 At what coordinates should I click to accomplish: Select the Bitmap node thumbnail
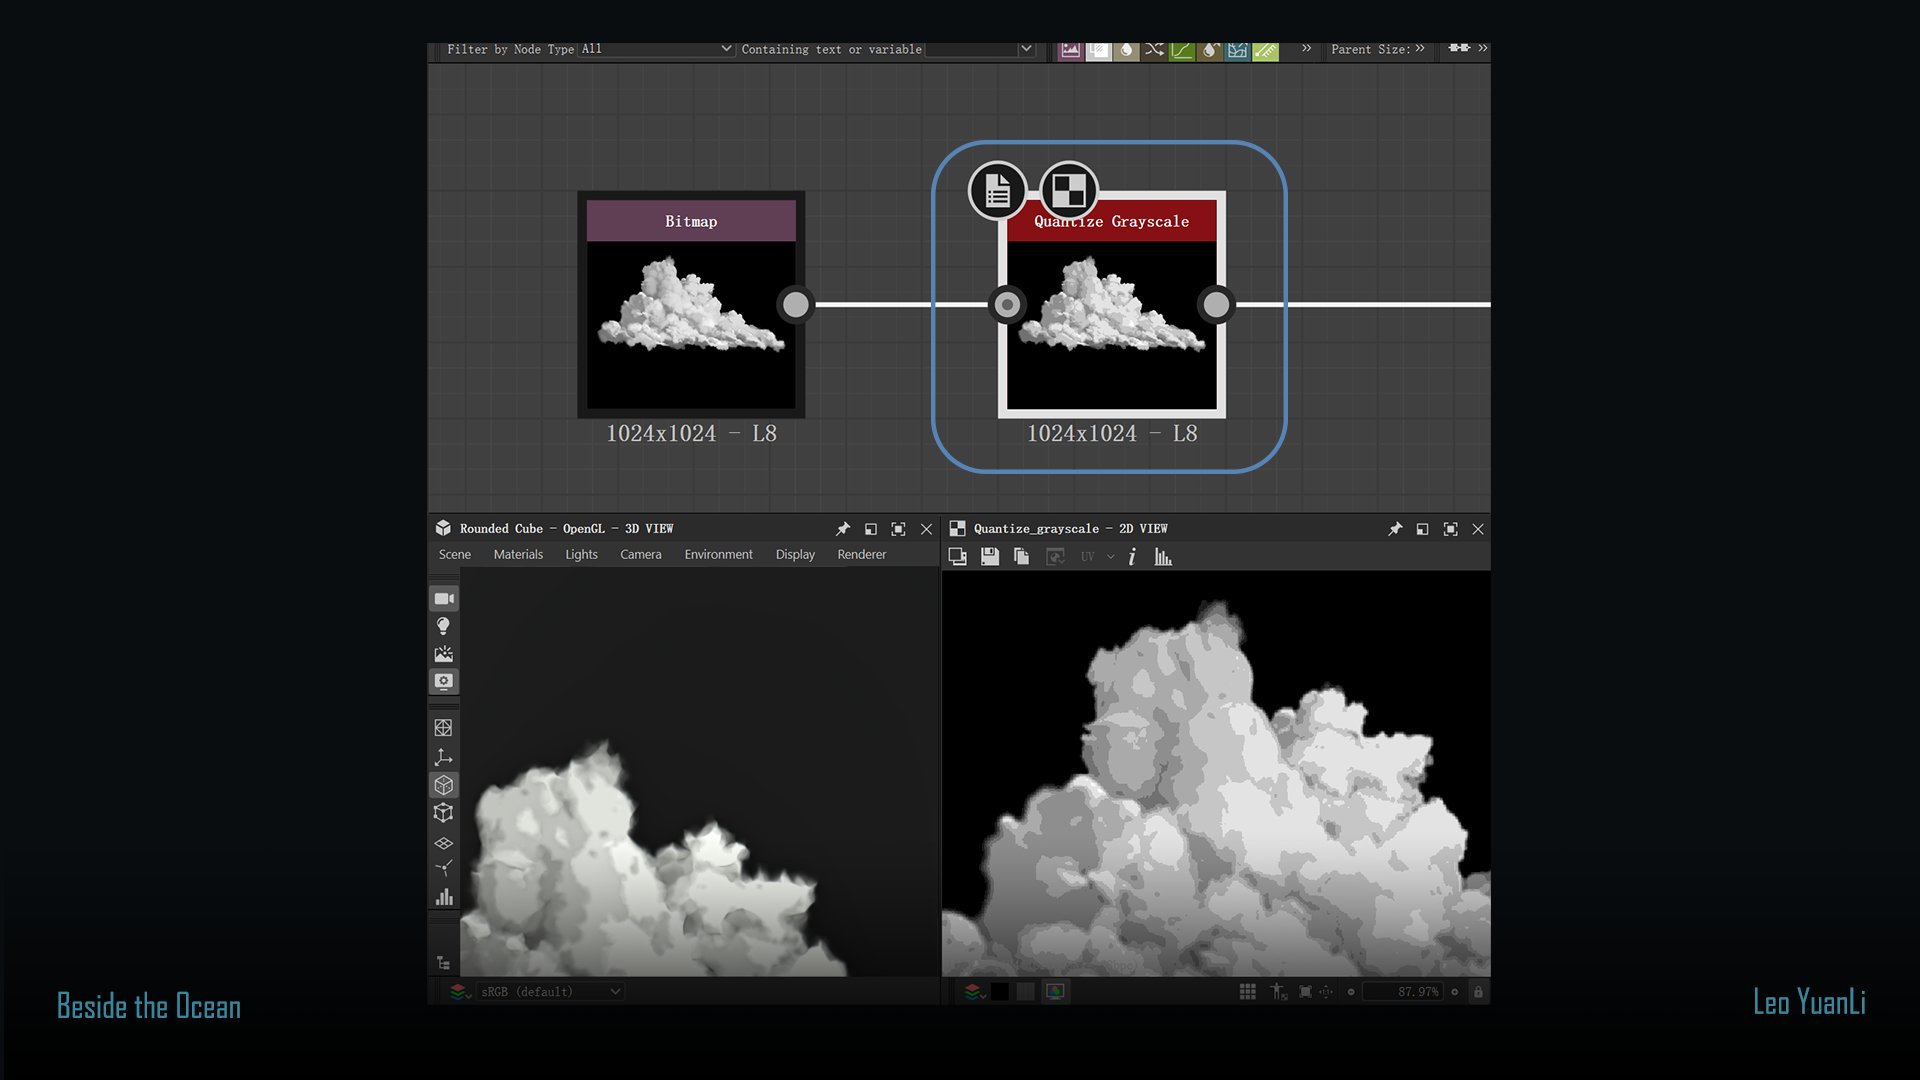691,323
